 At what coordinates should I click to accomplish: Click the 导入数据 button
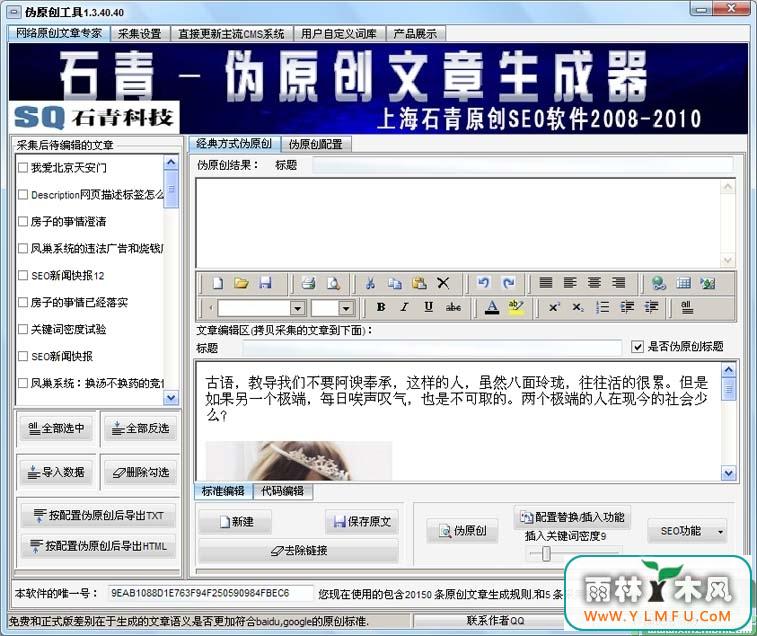point(56,472)
